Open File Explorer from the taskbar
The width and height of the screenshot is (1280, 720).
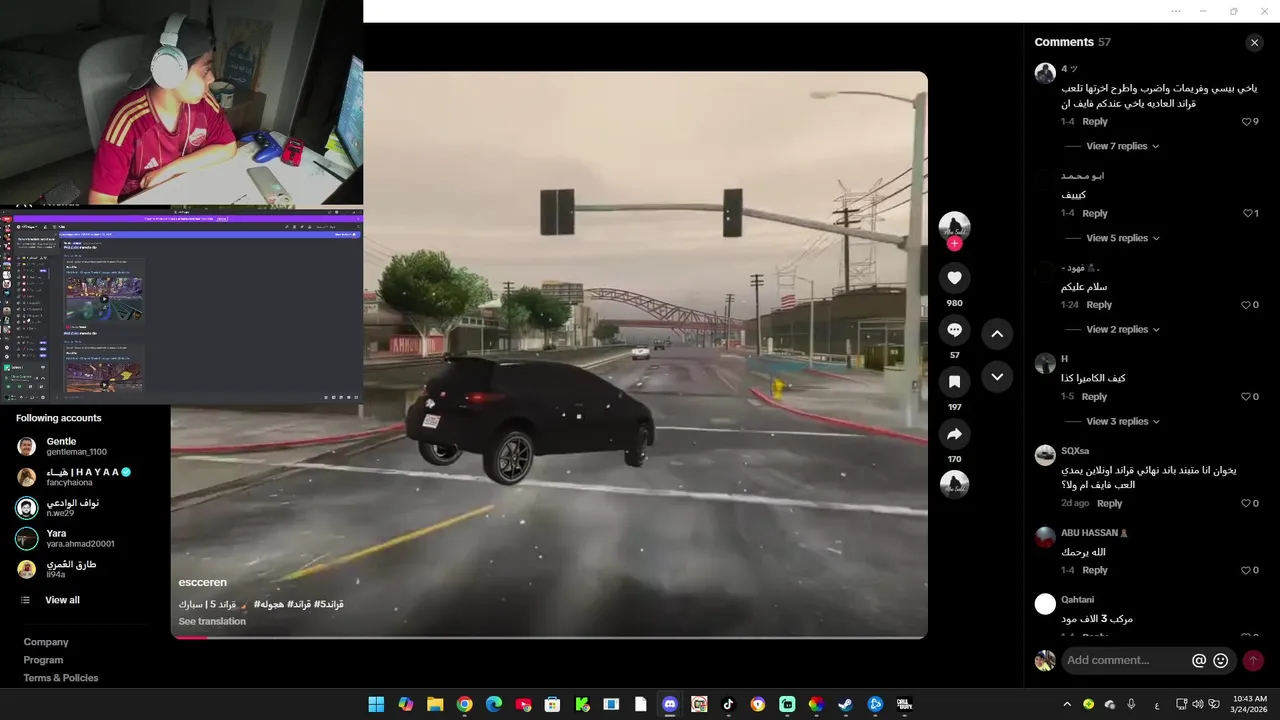435,704
